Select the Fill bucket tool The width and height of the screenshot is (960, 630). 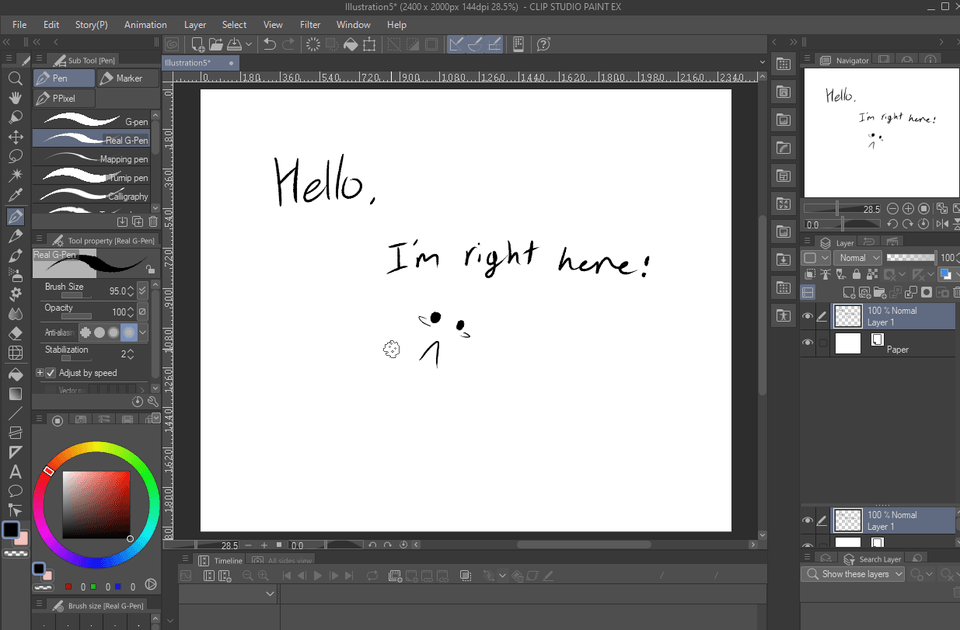[x=15, y=374]
